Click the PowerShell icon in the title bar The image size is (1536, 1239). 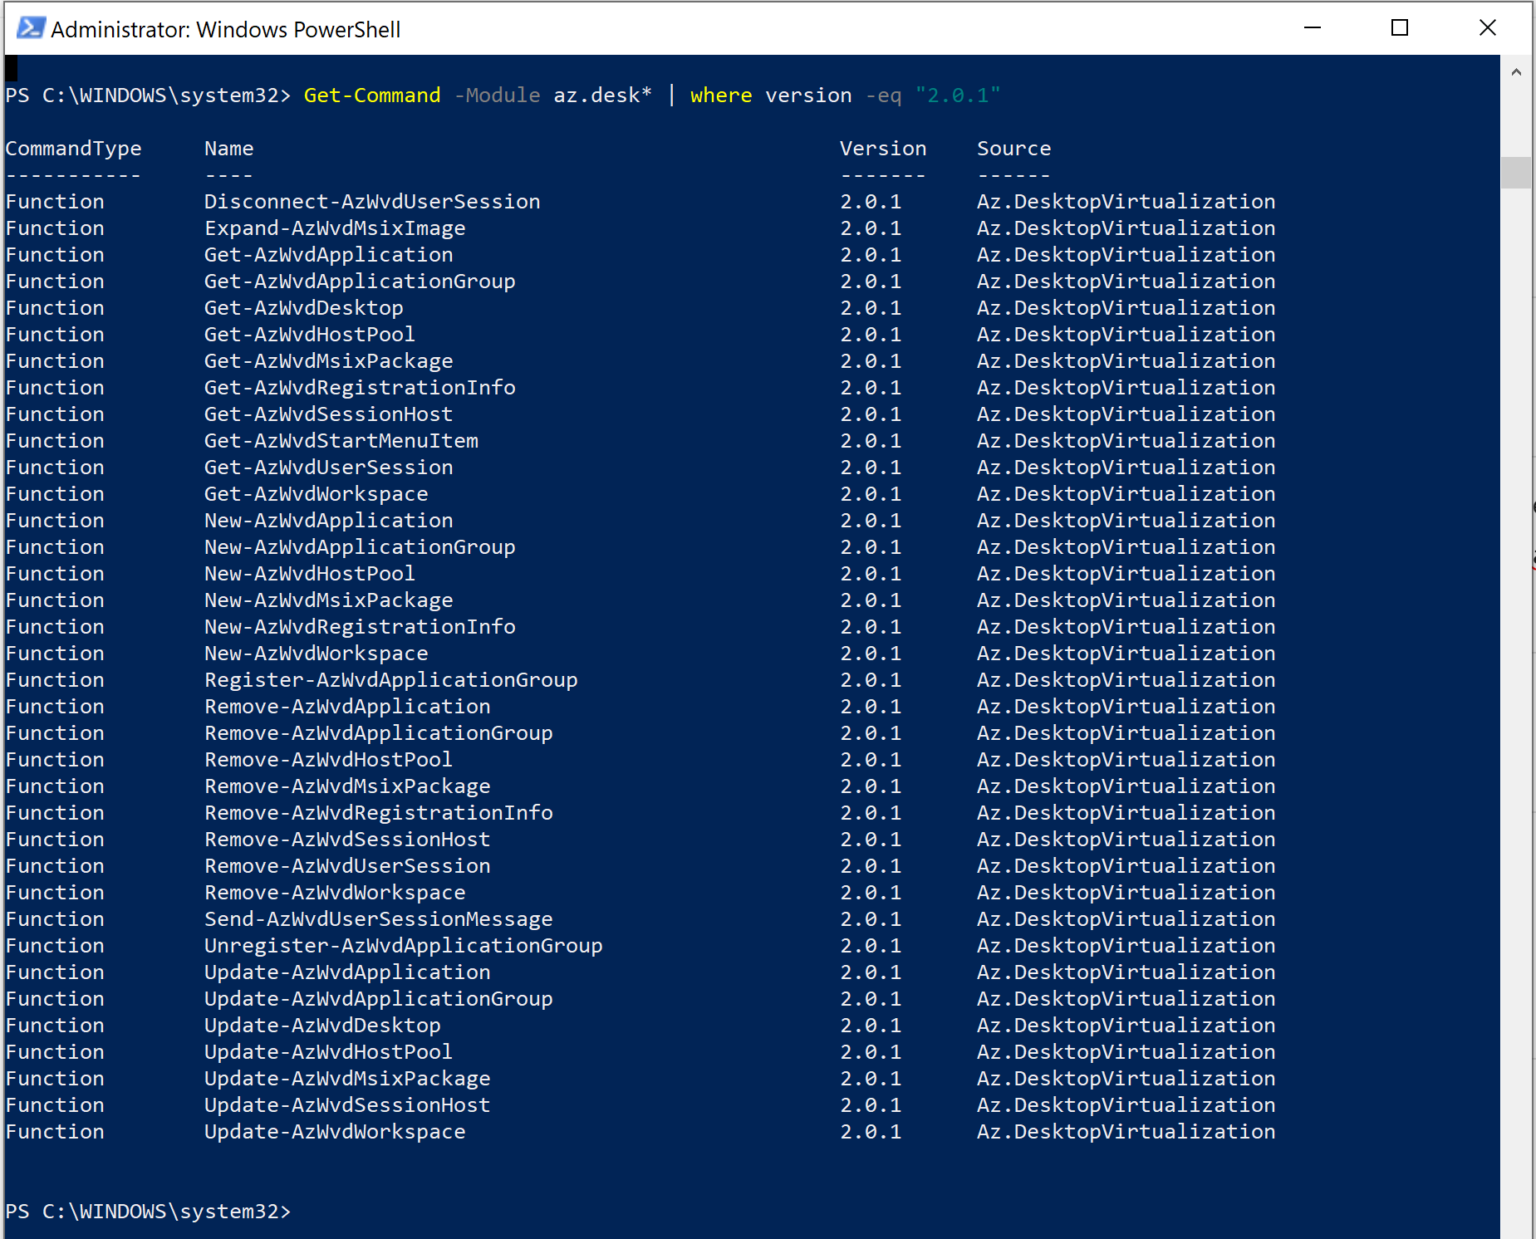click(29, 28)
